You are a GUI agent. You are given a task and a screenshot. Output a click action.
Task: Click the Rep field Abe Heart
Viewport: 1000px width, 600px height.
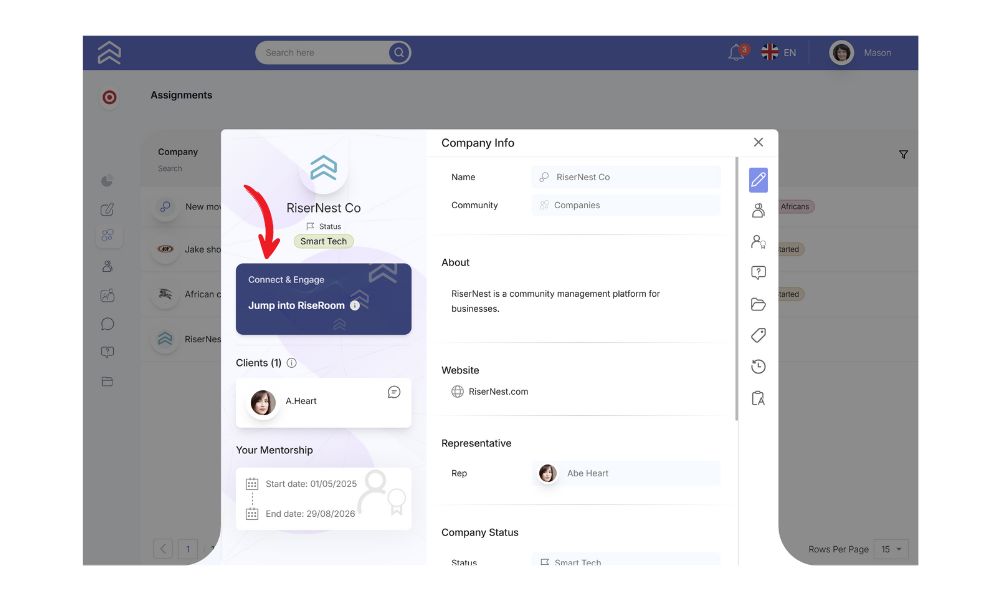click(626, 473)
